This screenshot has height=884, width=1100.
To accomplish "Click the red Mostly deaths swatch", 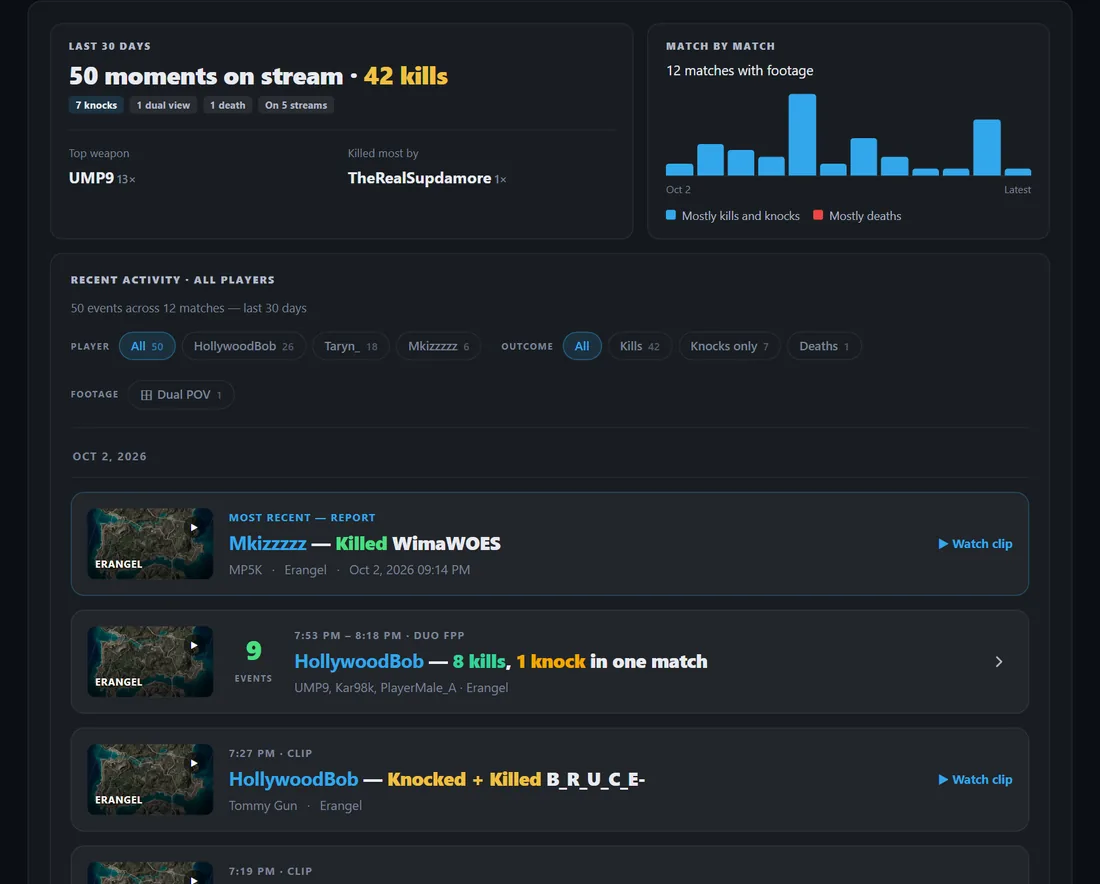I will click(x=817, y=215).
